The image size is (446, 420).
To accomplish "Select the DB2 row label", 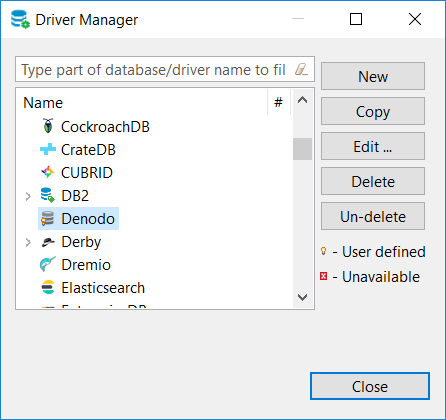I will (x=75, y=195).
